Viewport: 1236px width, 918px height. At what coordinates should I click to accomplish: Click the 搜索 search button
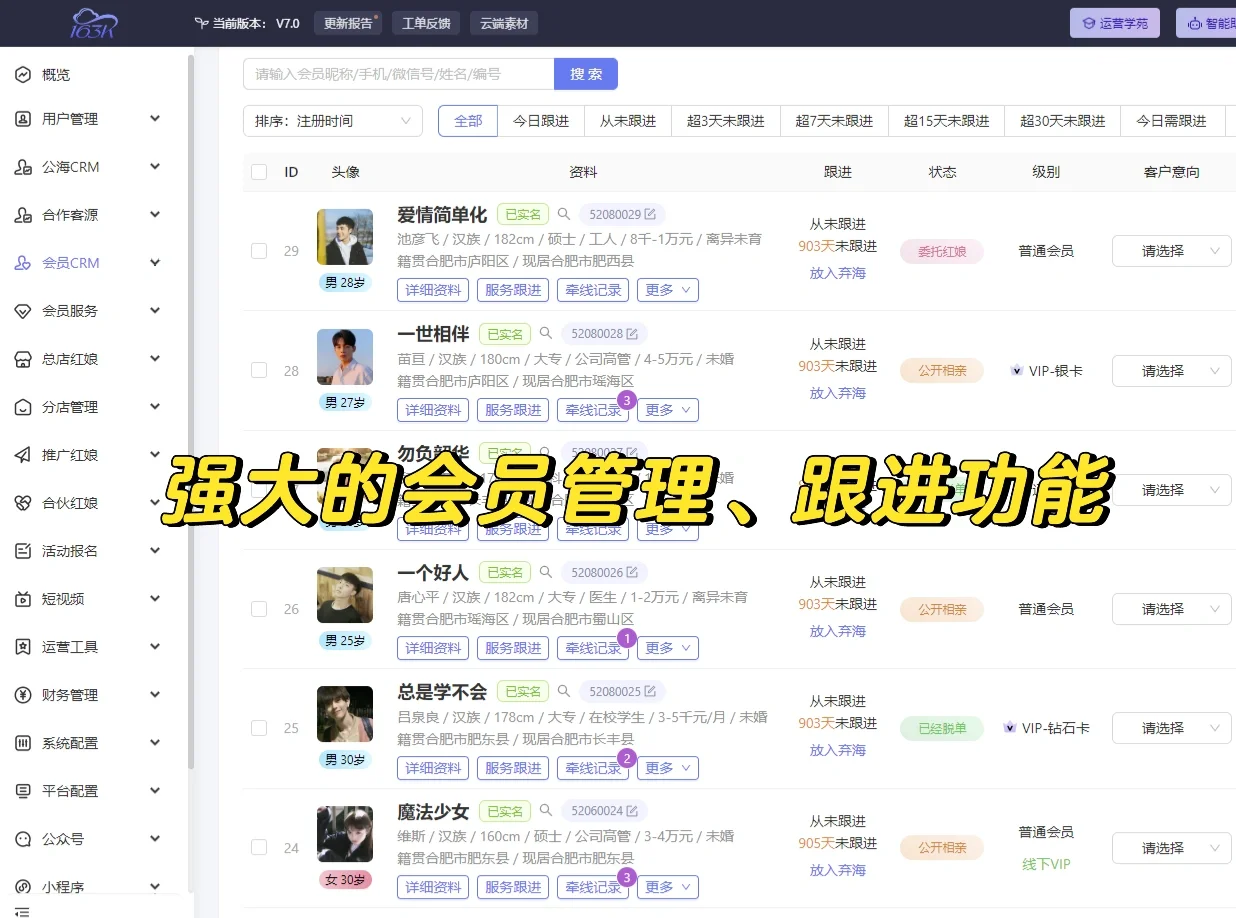coord(586,73)
